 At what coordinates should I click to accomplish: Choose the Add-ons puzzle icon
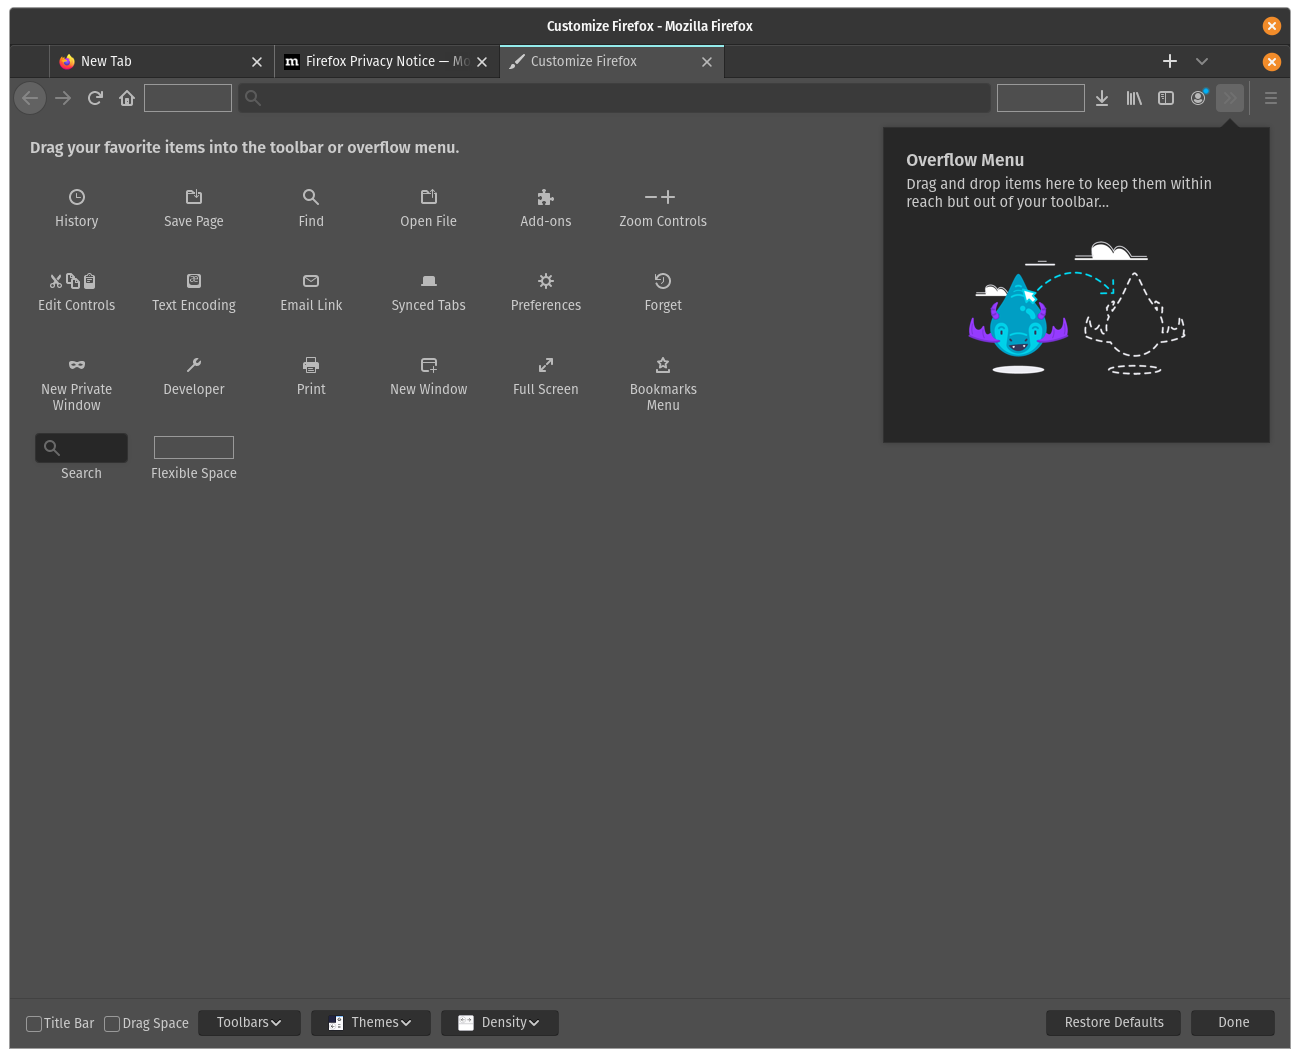pos(546,197)
